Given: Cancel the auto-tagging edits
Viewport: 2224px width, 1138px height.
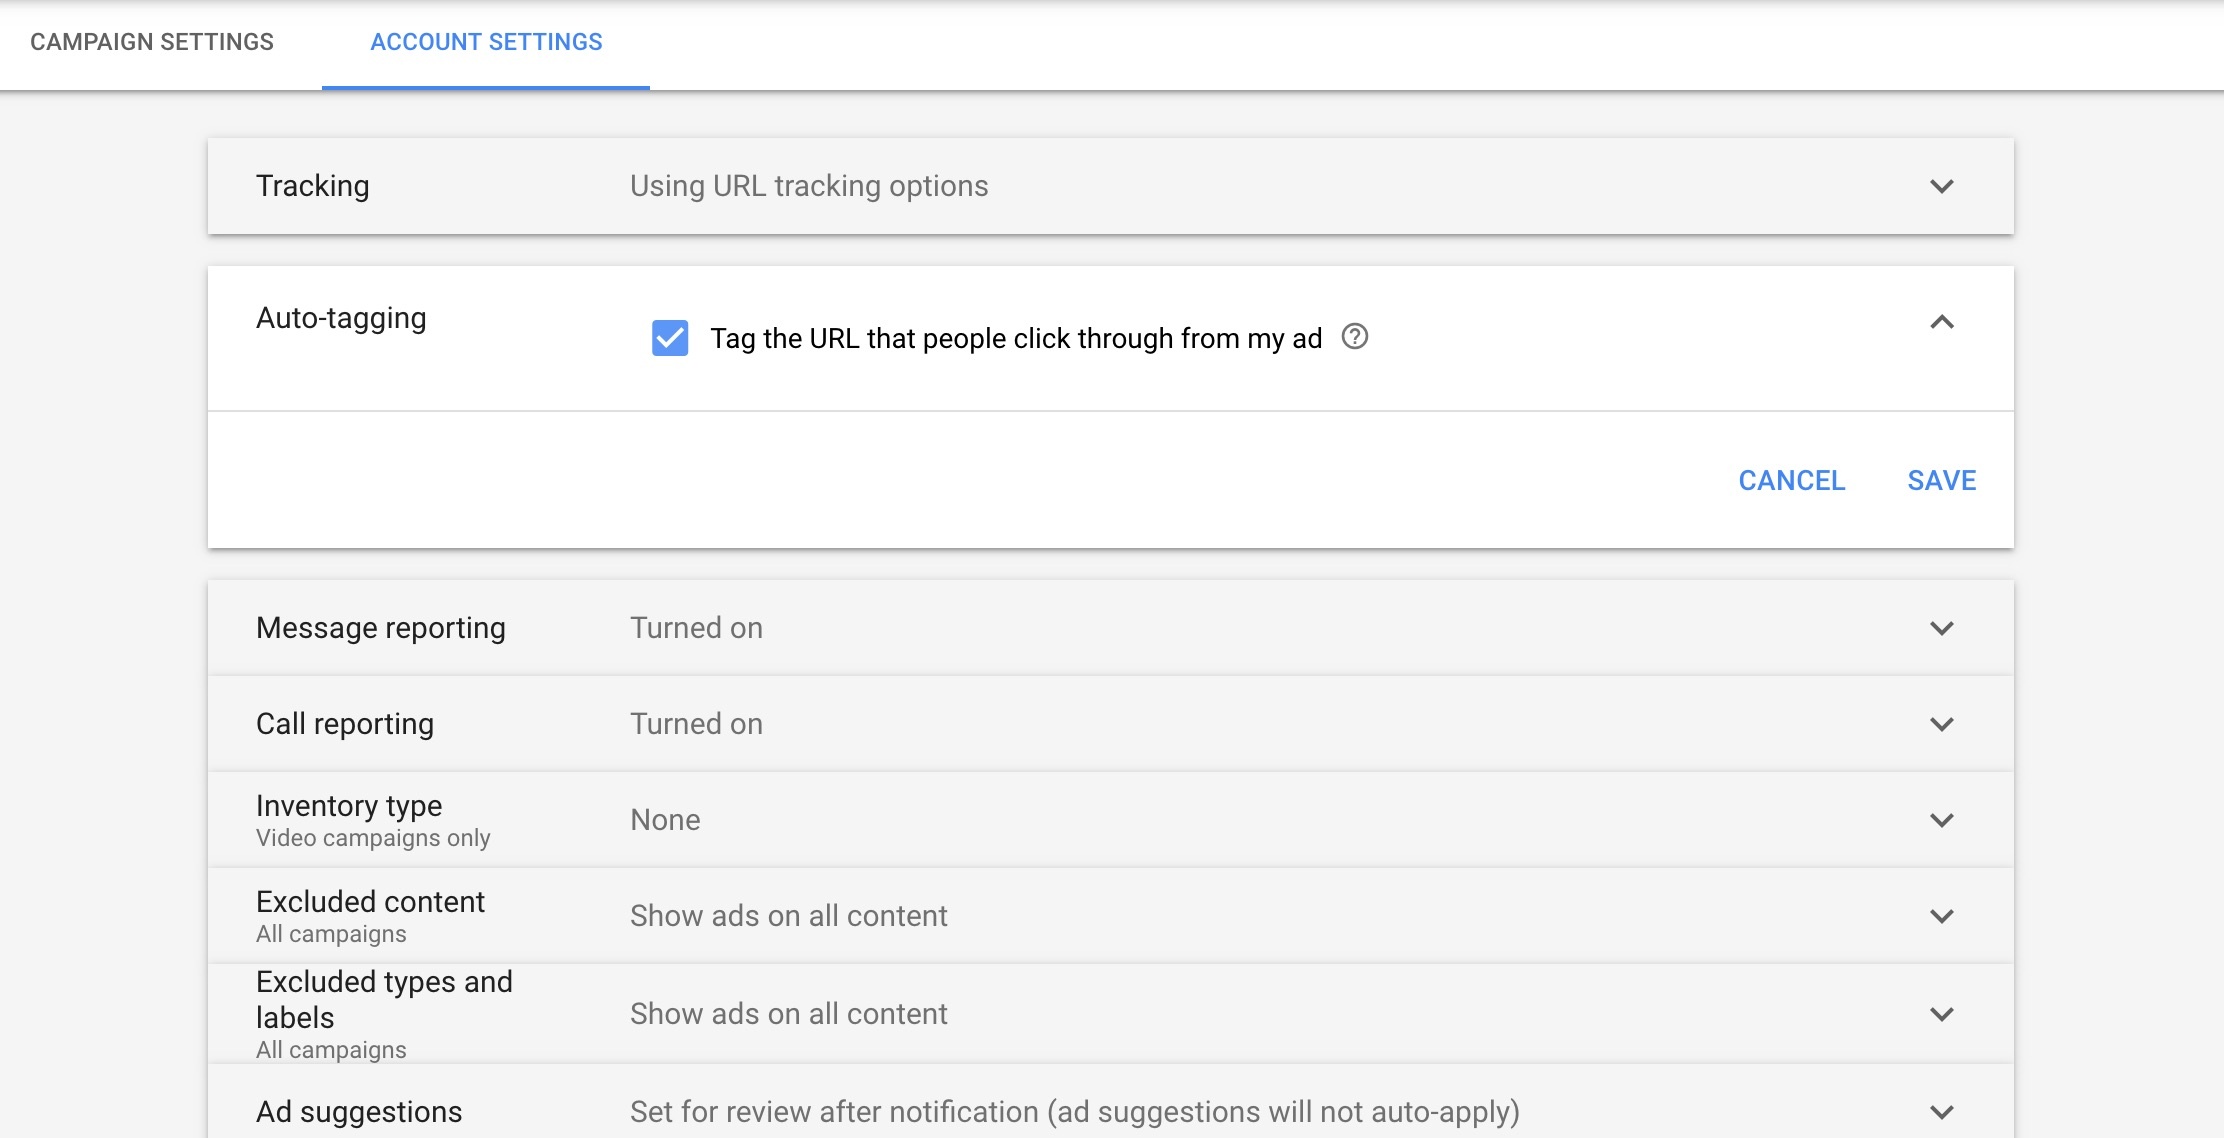Looking at the screenshot, I should pyautogui.click(x=1791, y=480).
